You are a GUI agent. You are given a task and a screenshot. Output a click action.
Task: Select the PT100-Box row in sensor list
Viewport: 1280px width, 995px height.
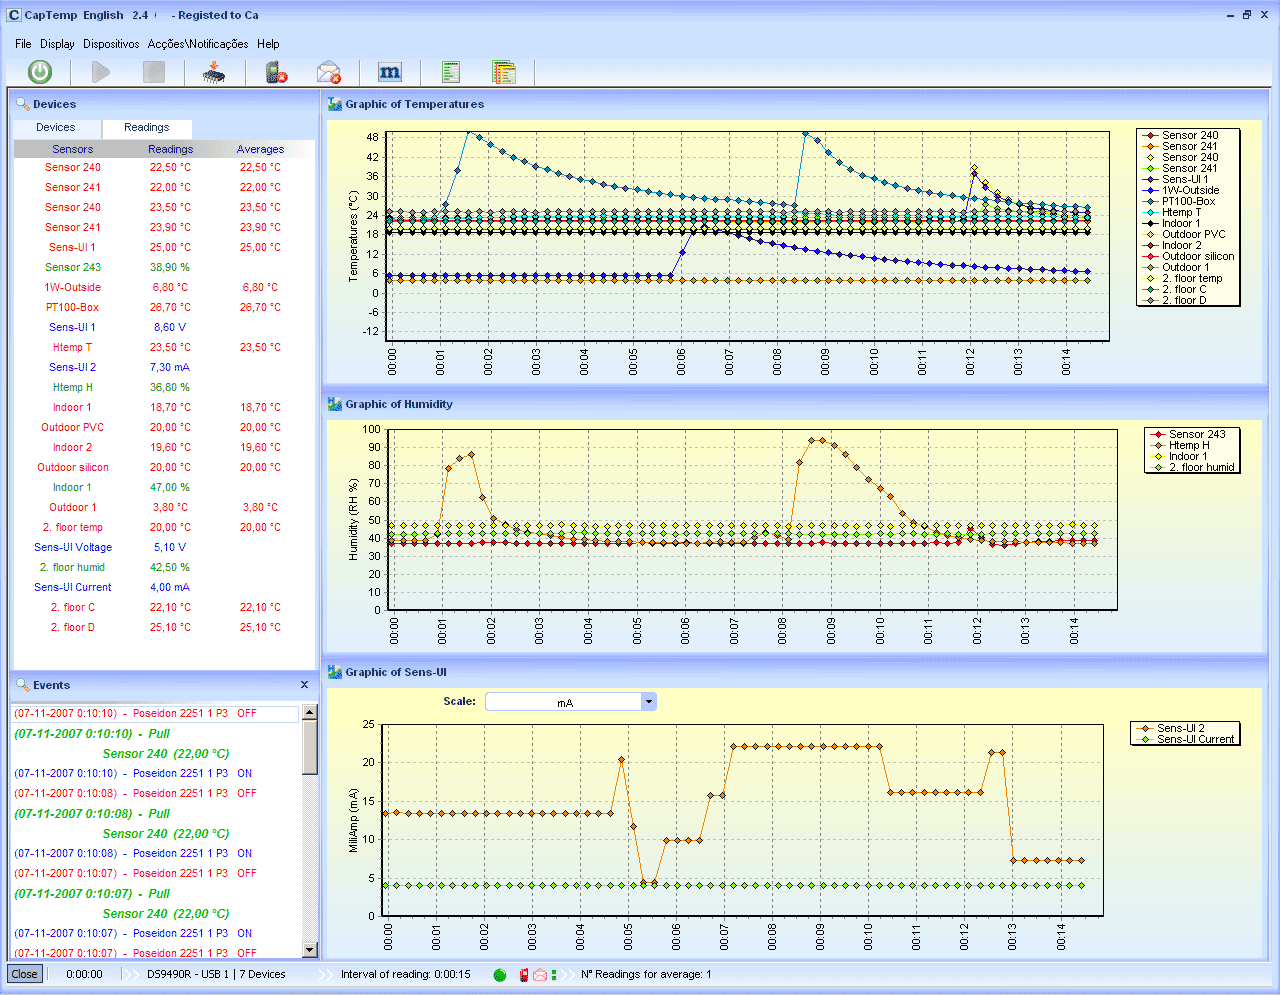pos(164,307)
